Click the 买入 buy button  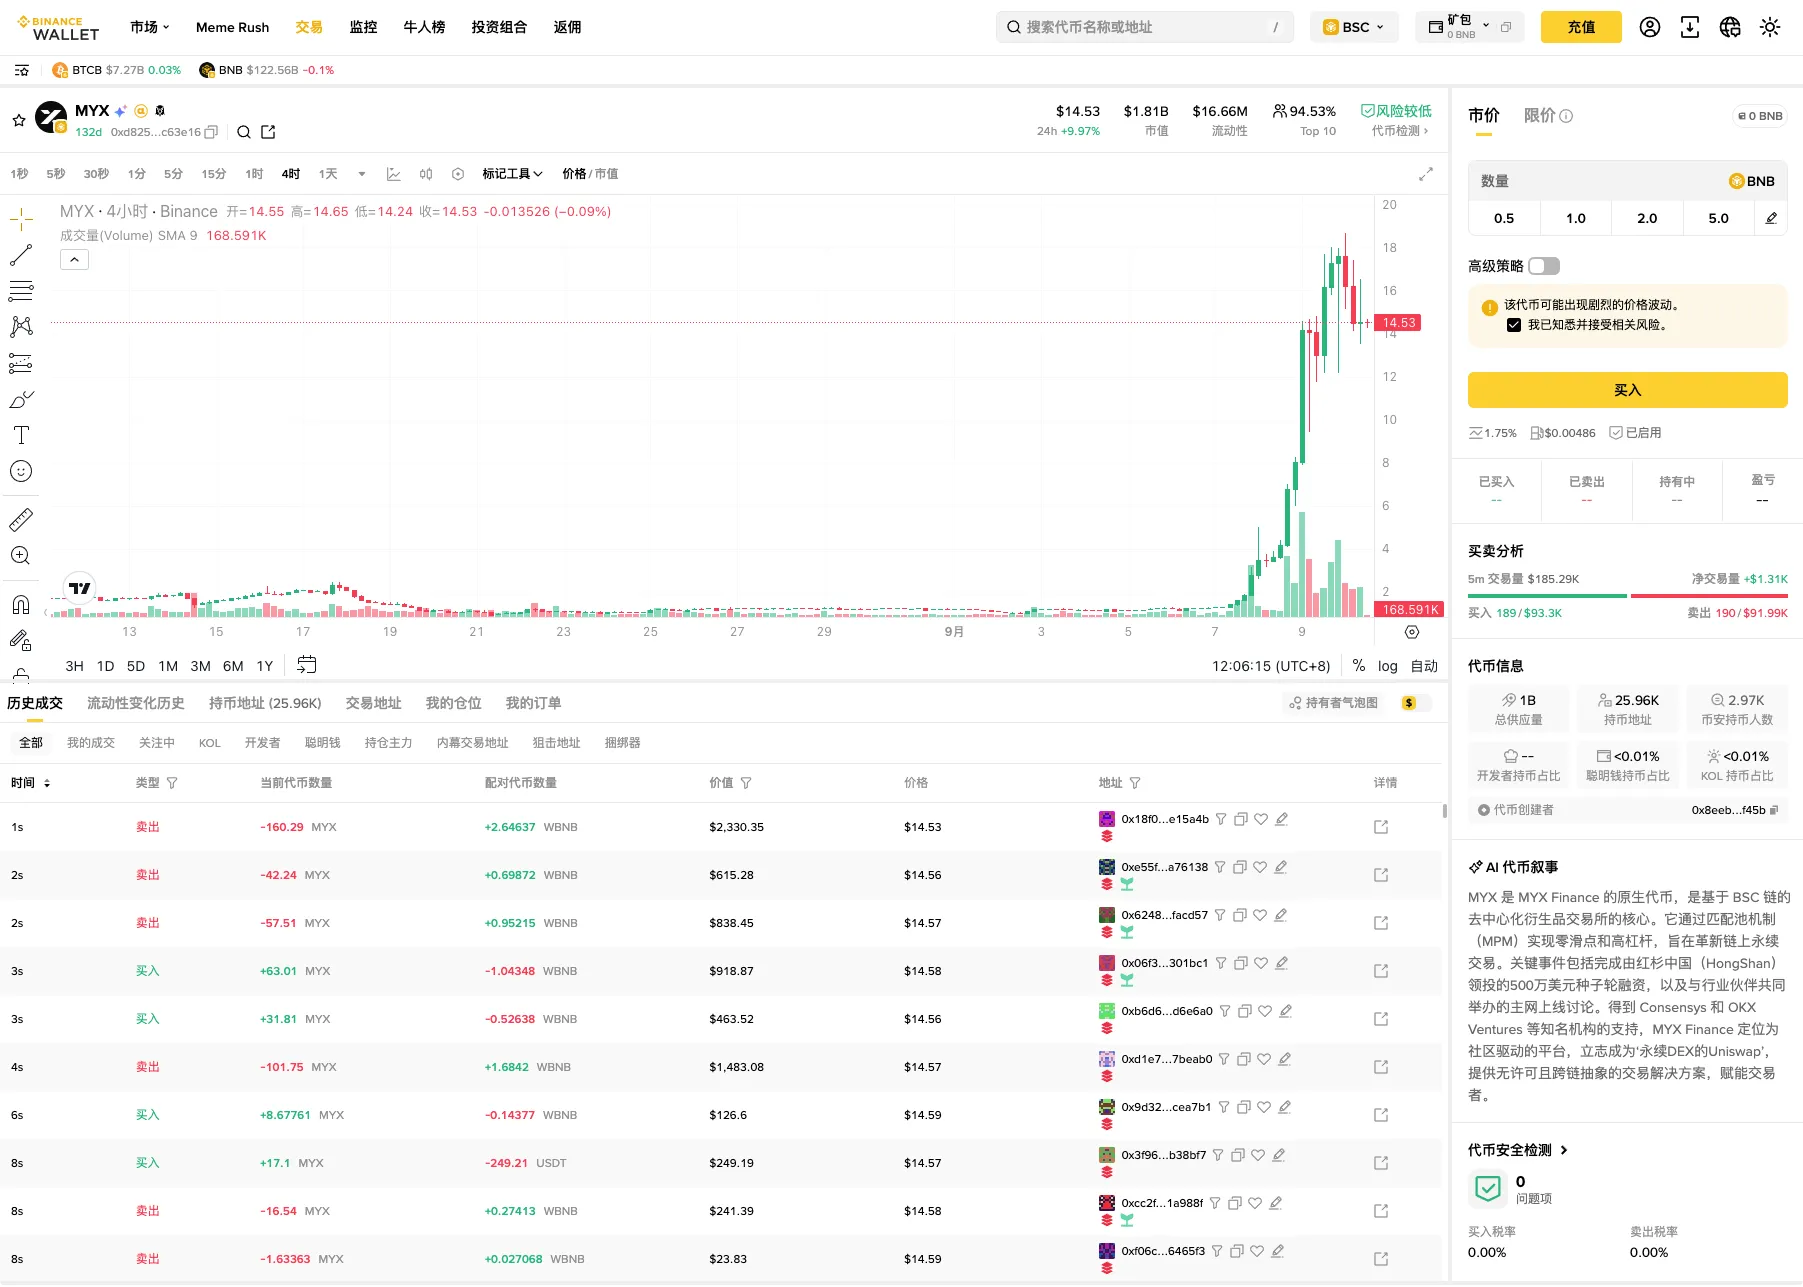(1627, 390)
